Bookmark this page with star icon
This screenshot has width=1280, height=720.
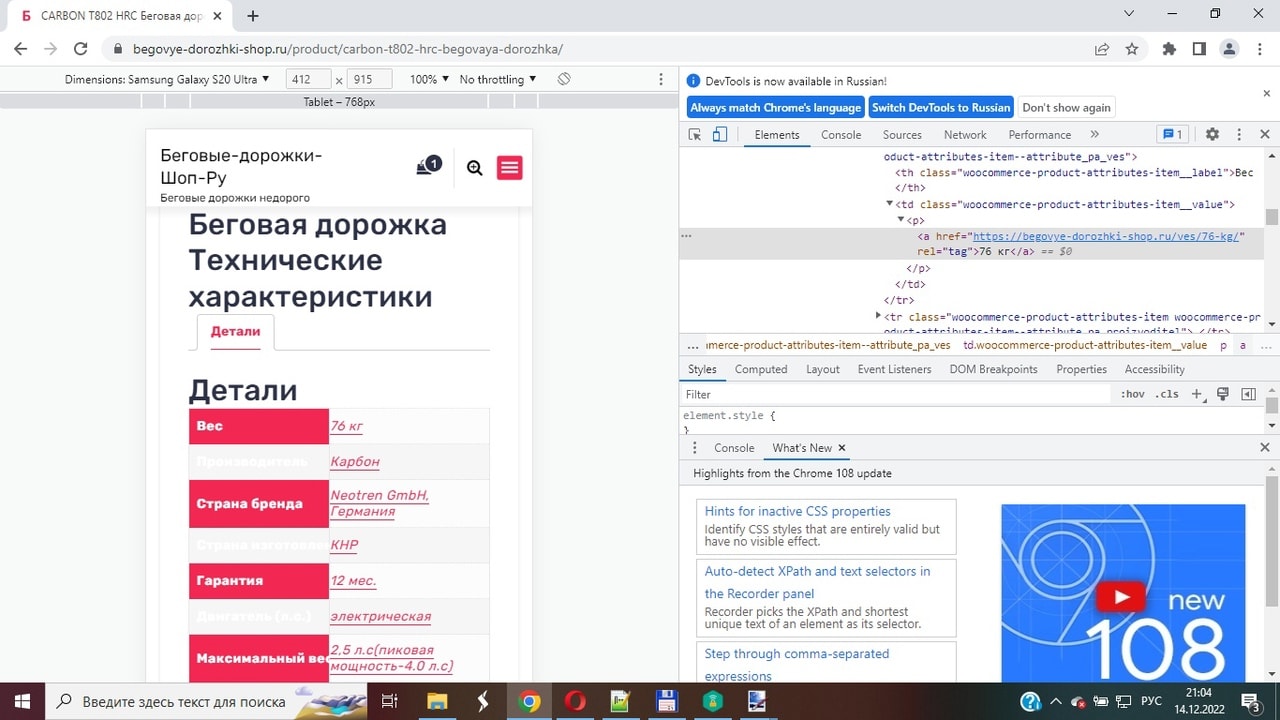1132,48
